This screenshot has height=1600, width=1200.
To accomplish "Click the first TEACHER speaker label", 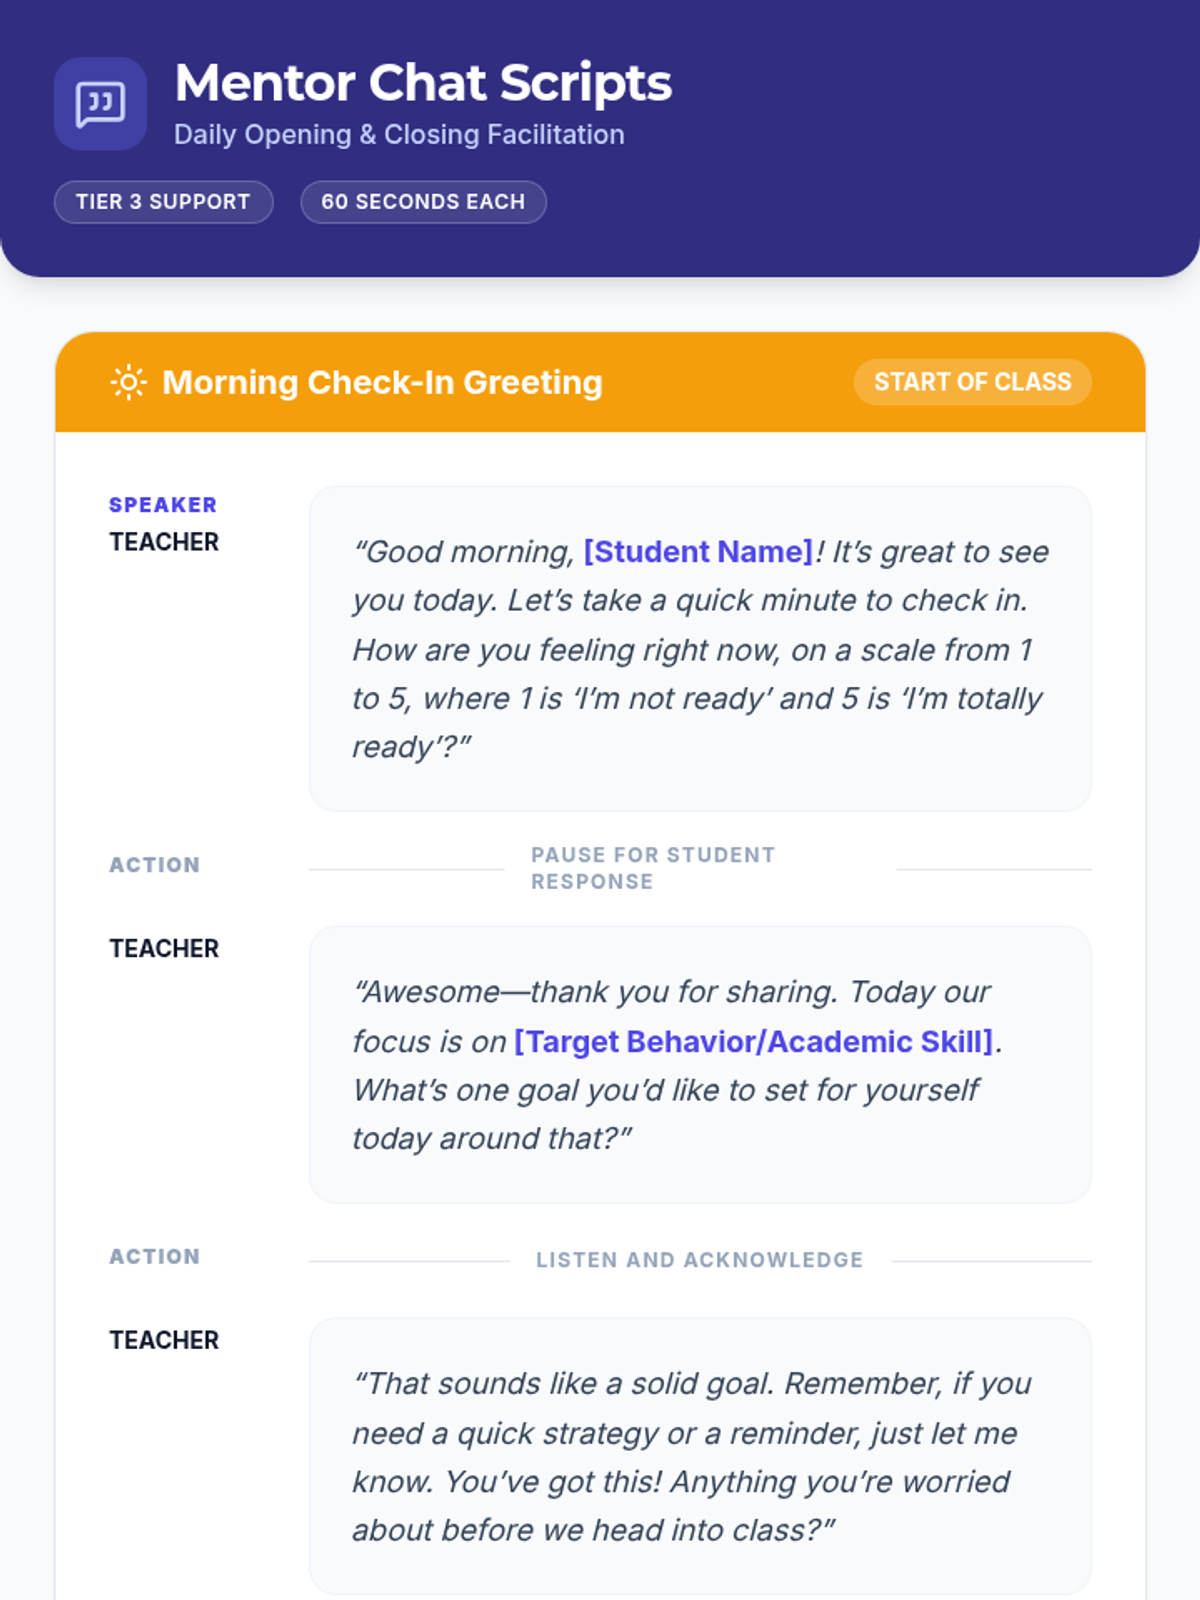I will [164, 542].
